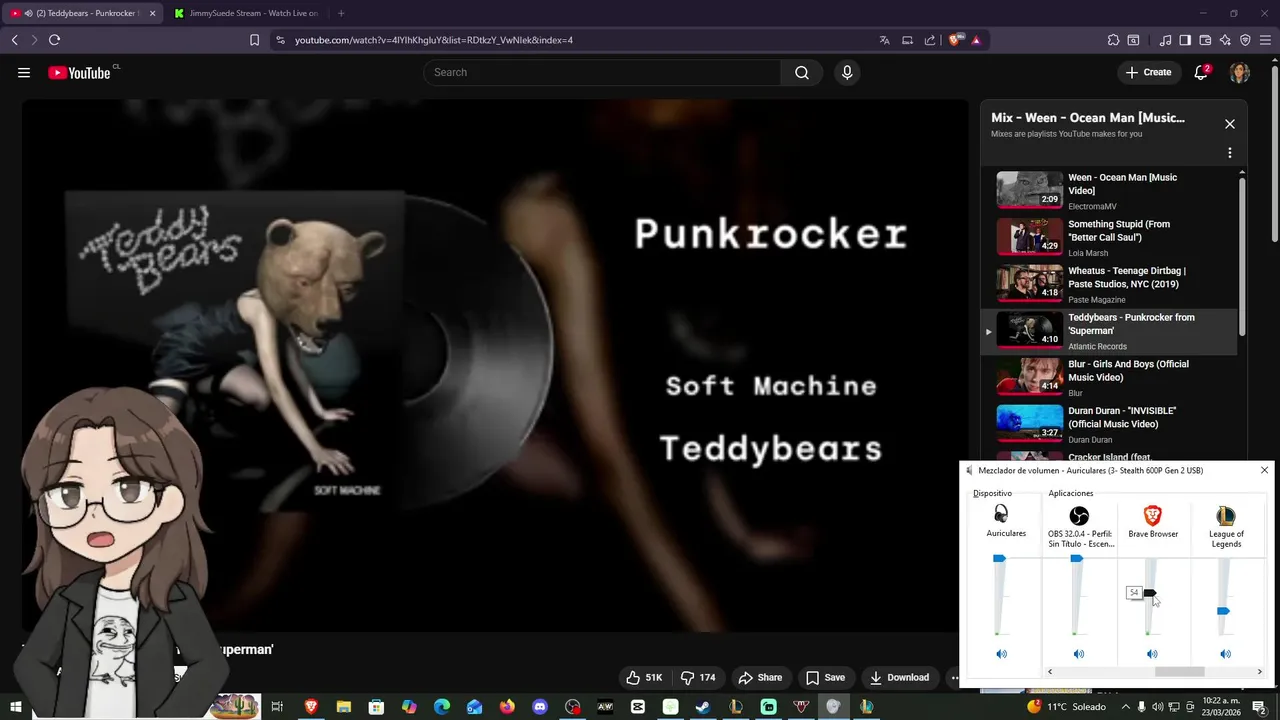Mute OBS in the volume mixer
The image size is (1280, 720).
1078,654
